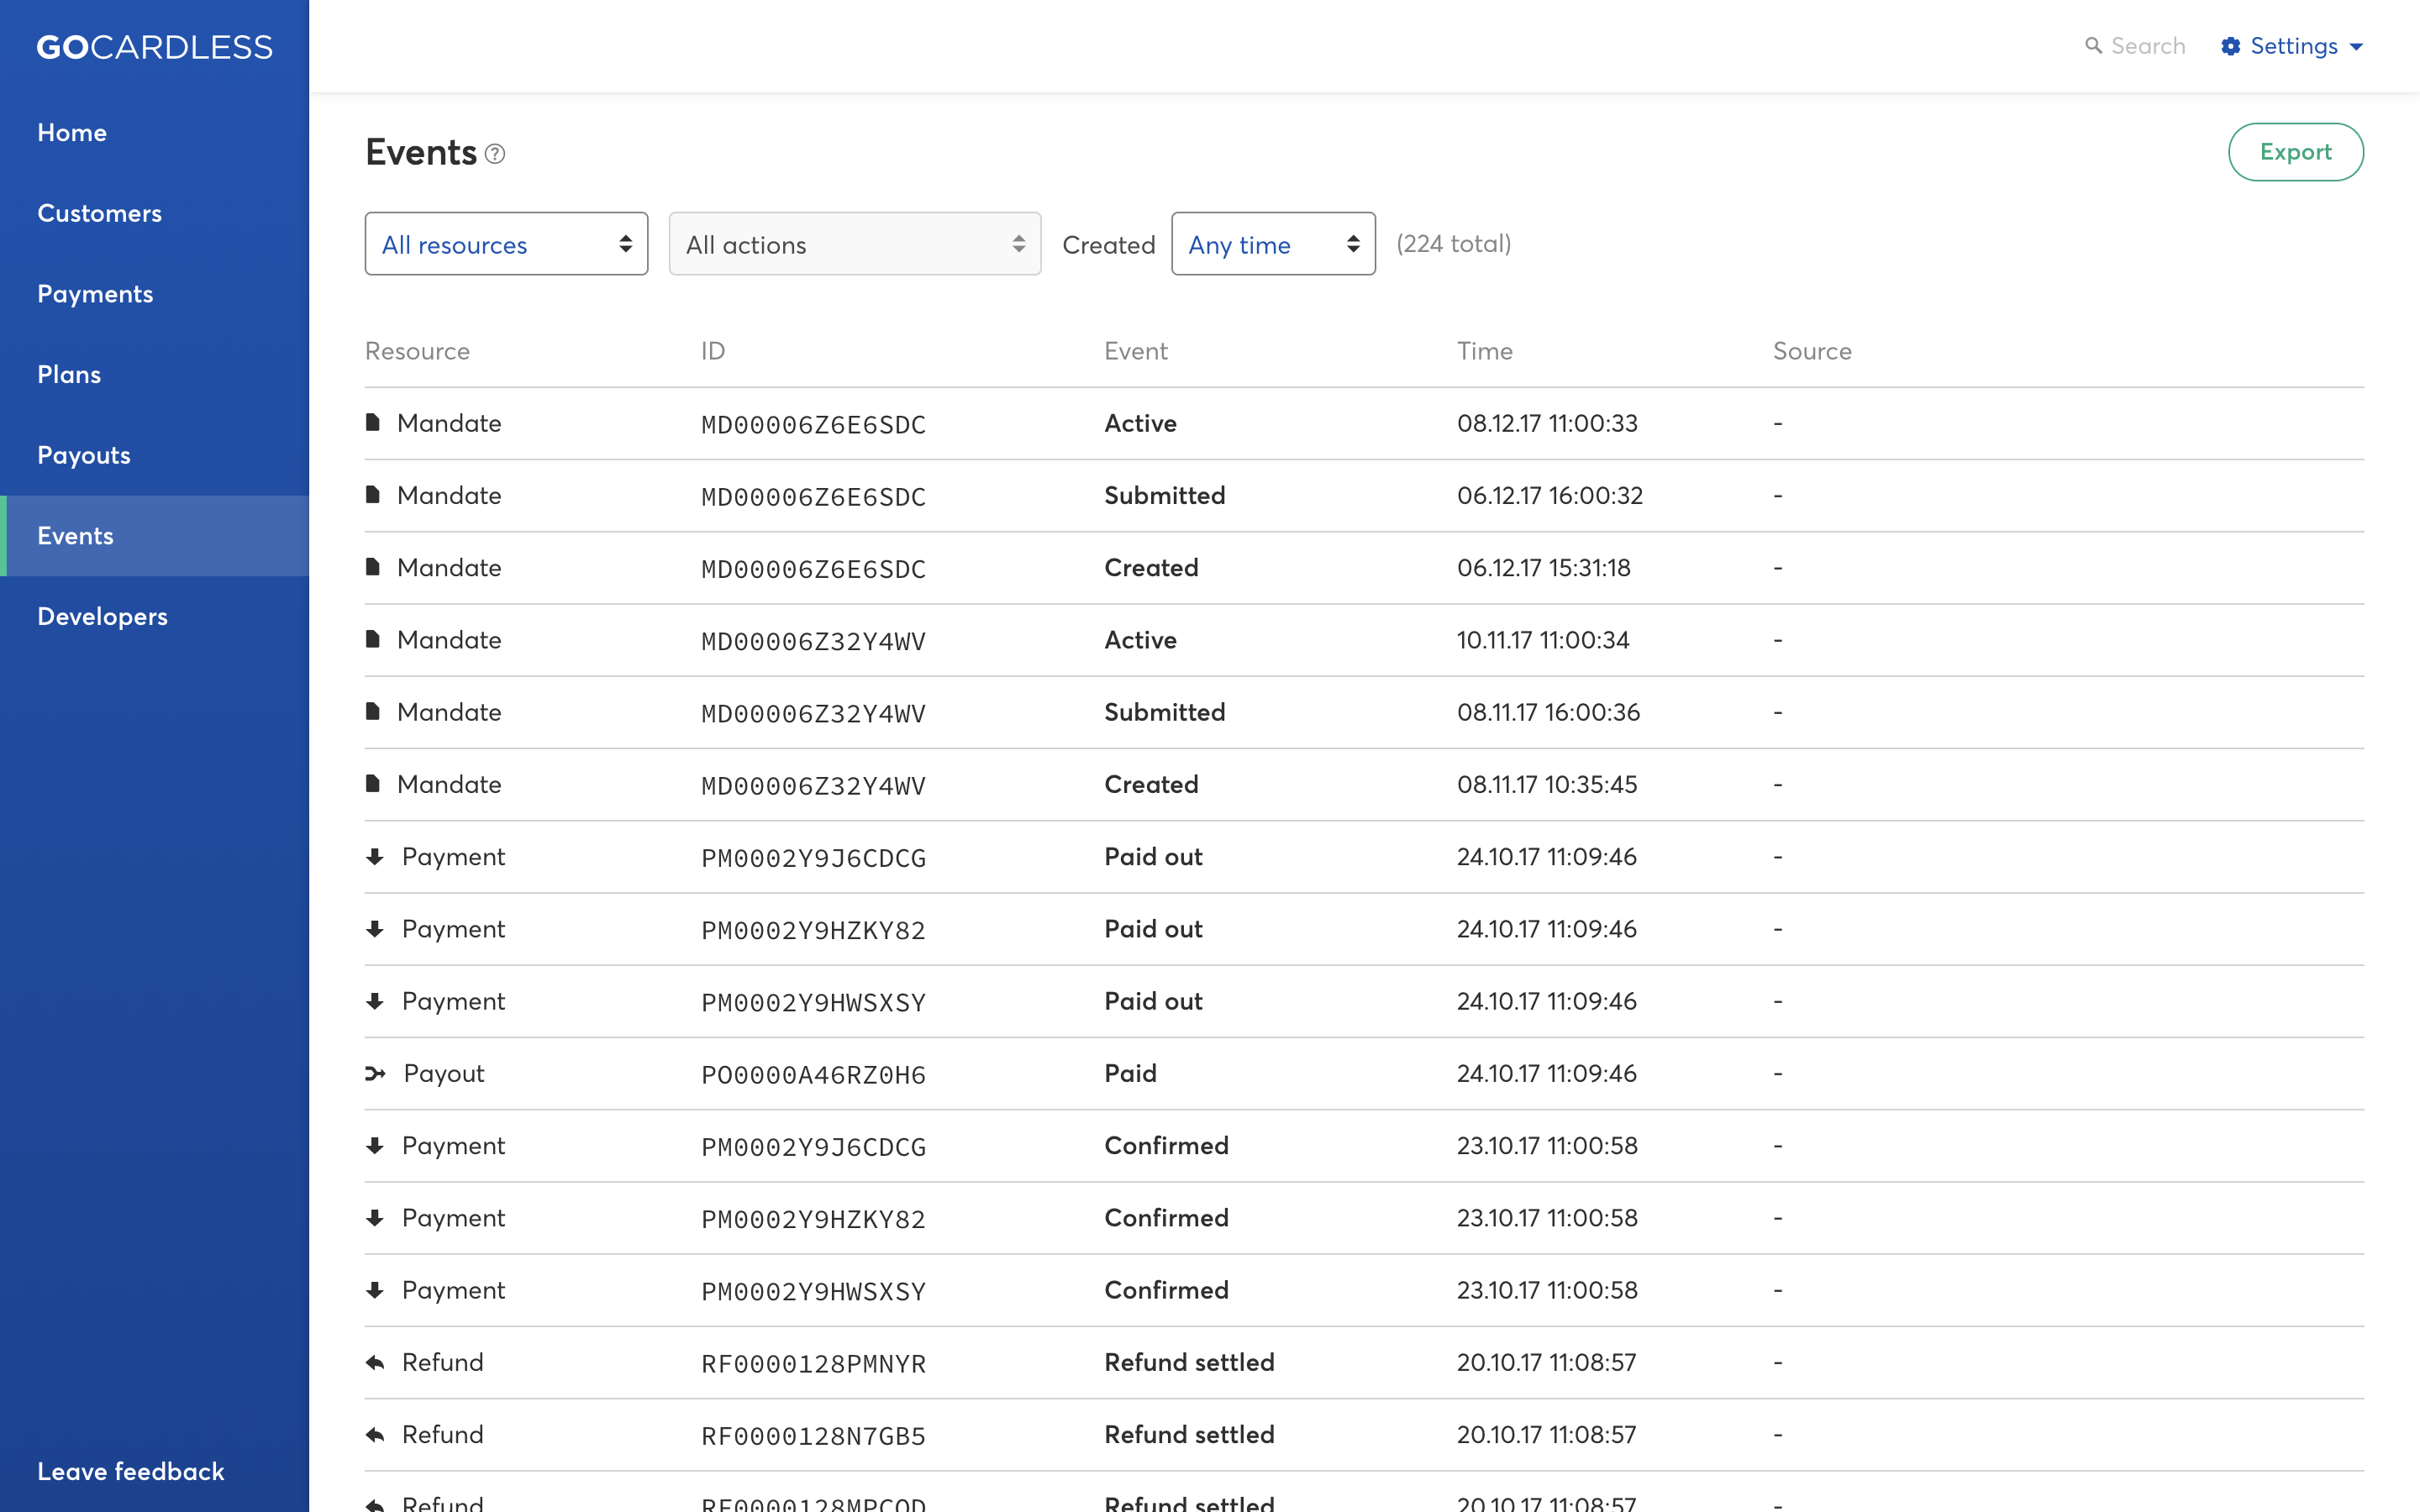Click the Export button

coord(2295,152)
